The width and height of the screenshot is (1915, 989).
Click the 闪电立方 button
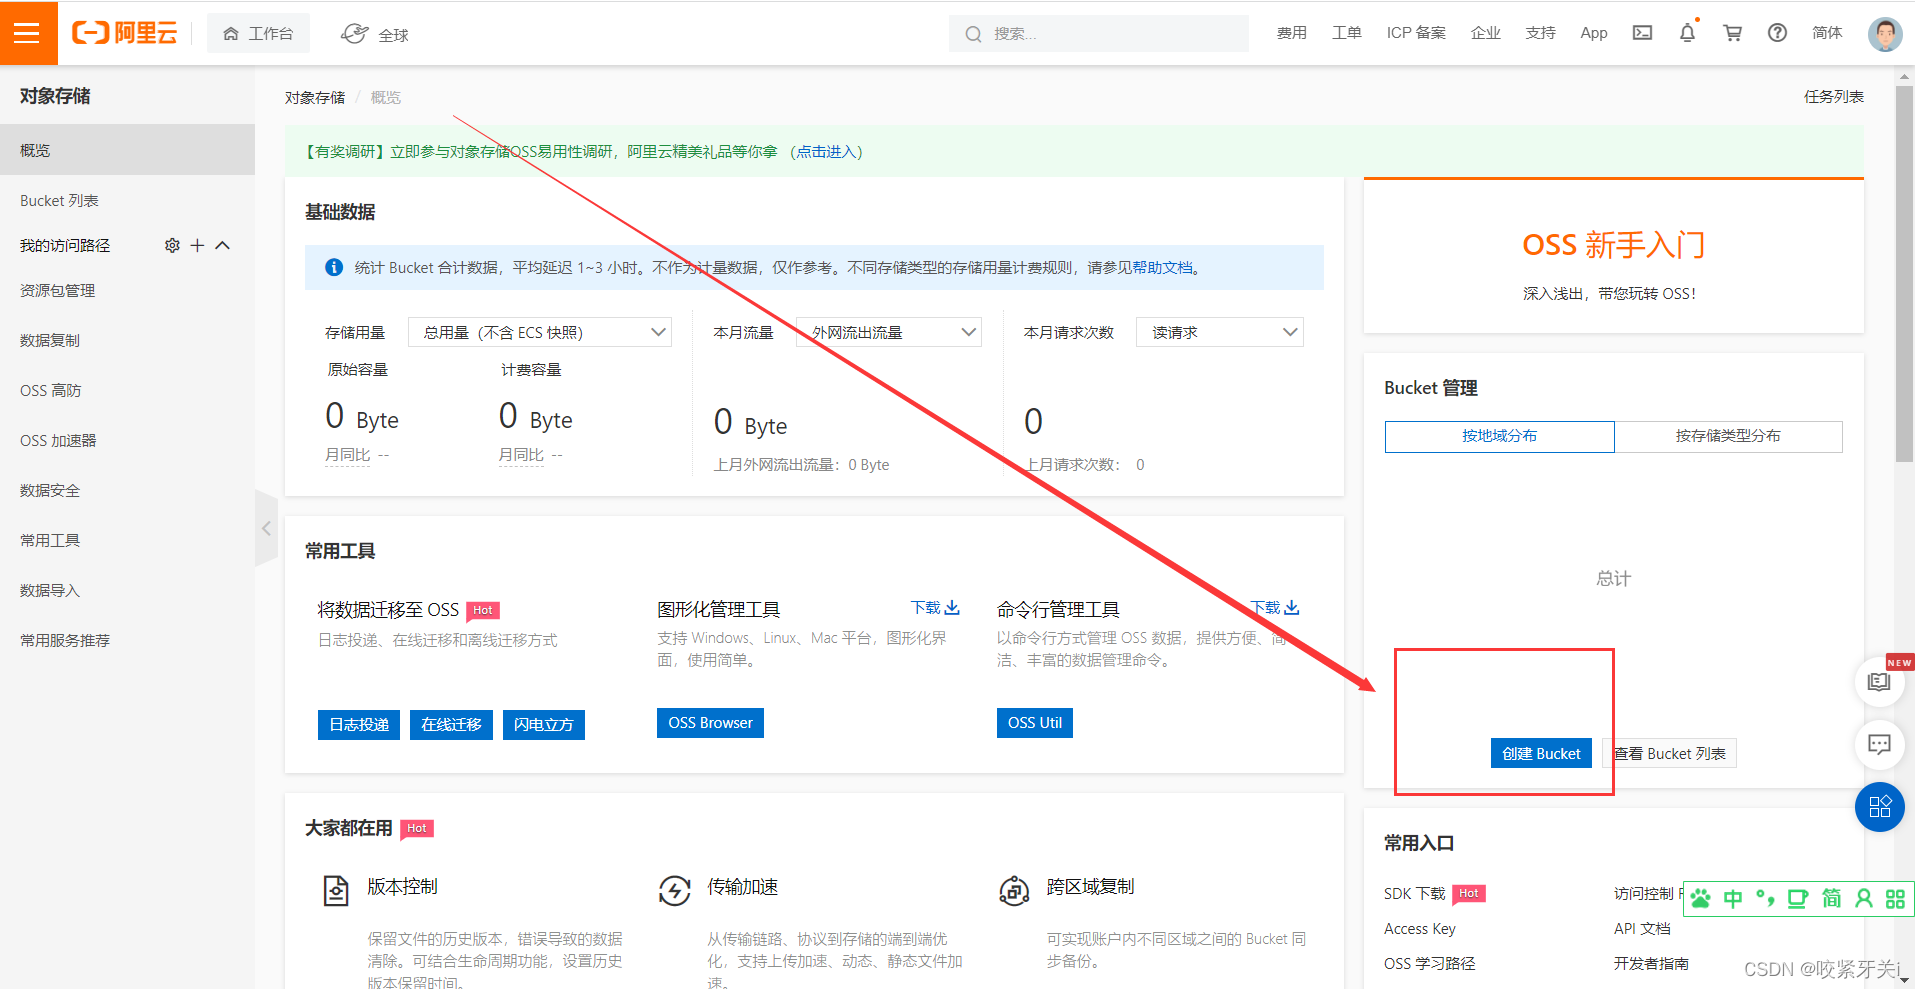coord(543,724)
